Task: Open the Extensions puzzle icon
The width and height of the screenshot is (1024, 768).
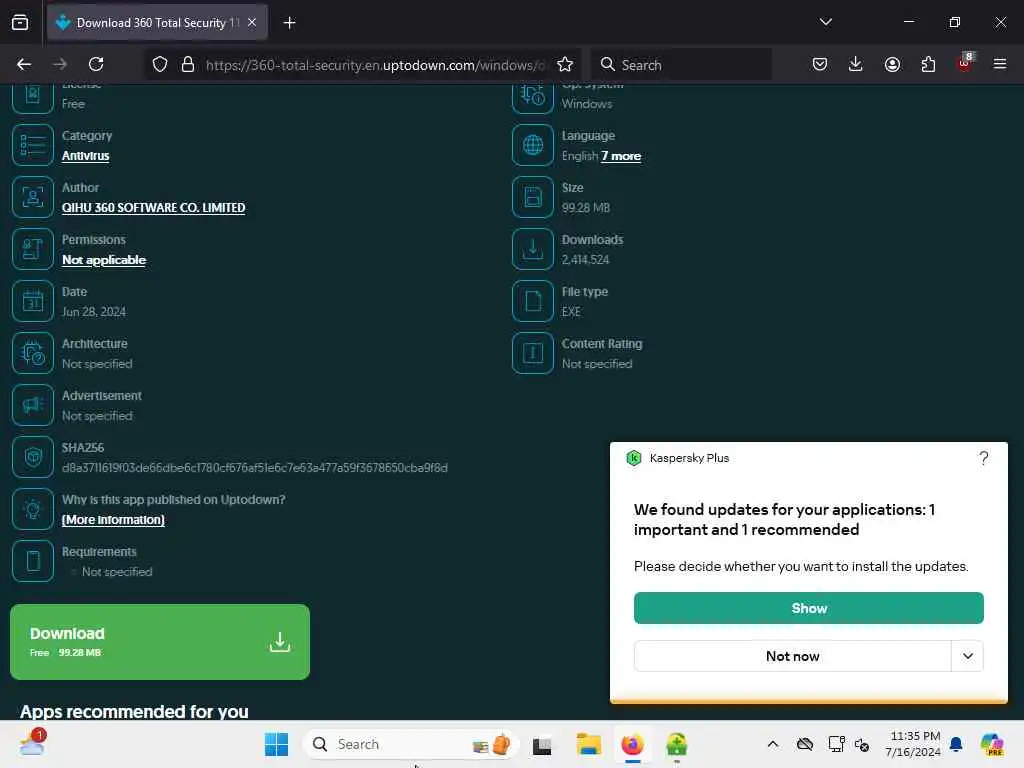Action: (928, 64)
